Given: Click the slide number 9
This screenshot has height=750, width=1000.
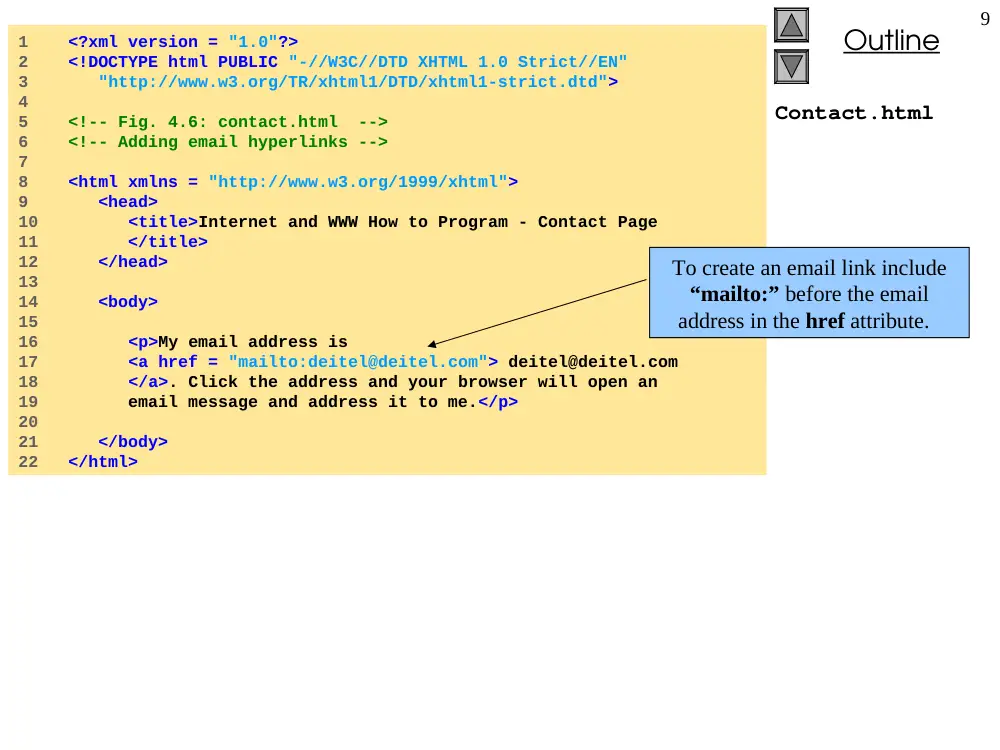Looking at the screenshot, I should click(x=985, y=18).
